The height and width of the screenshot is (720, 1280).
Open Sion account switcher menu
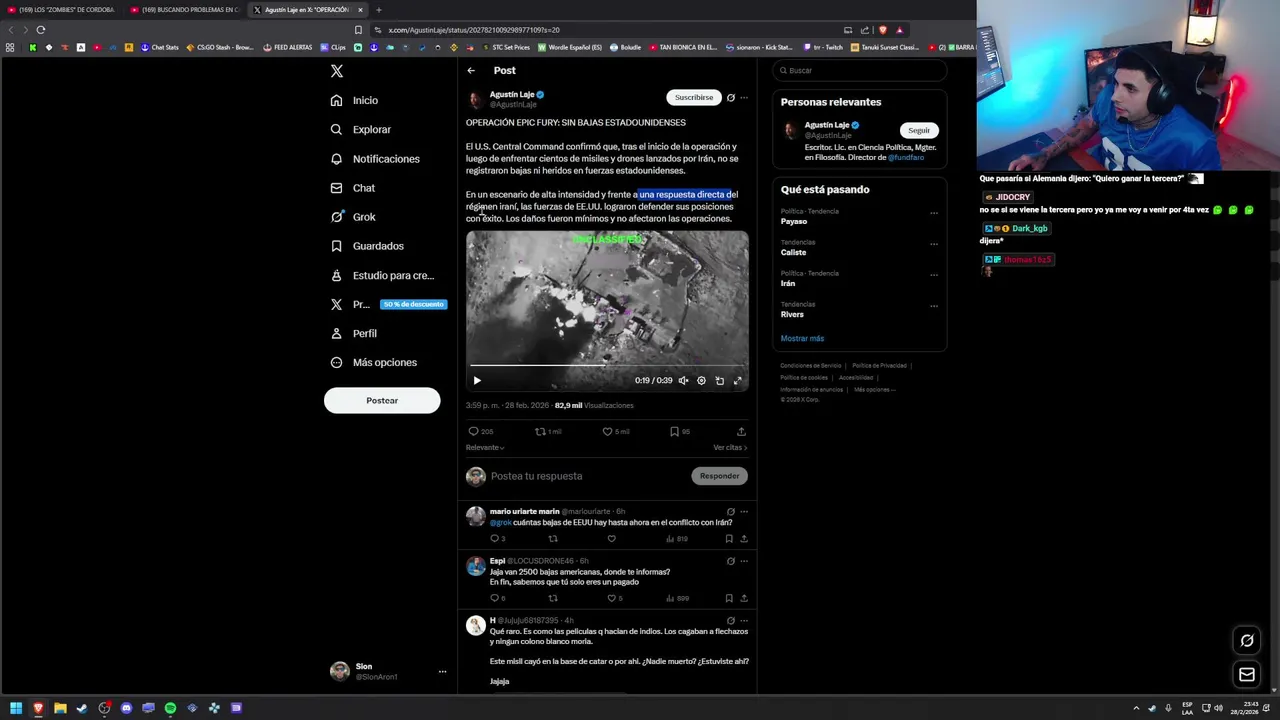click(x=388, y=671)
